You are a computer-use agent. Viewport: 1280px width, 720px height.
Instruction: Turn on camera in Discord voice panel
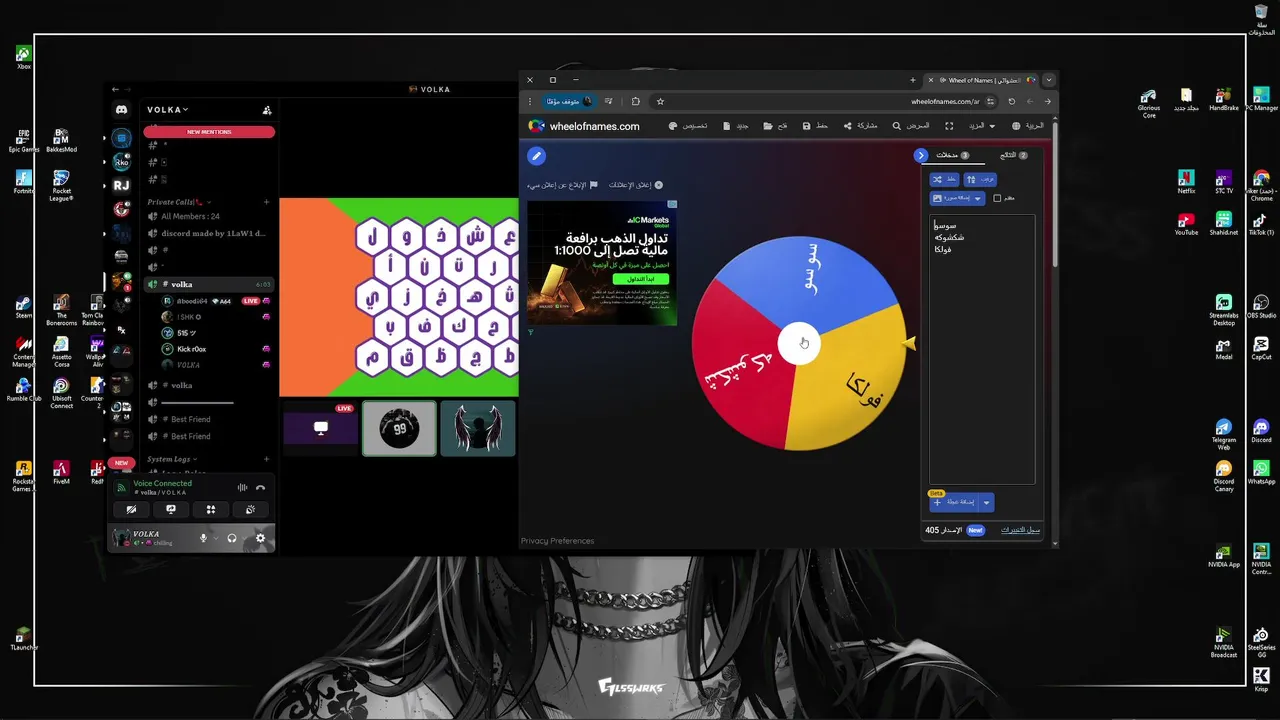[x=131, y=509]
